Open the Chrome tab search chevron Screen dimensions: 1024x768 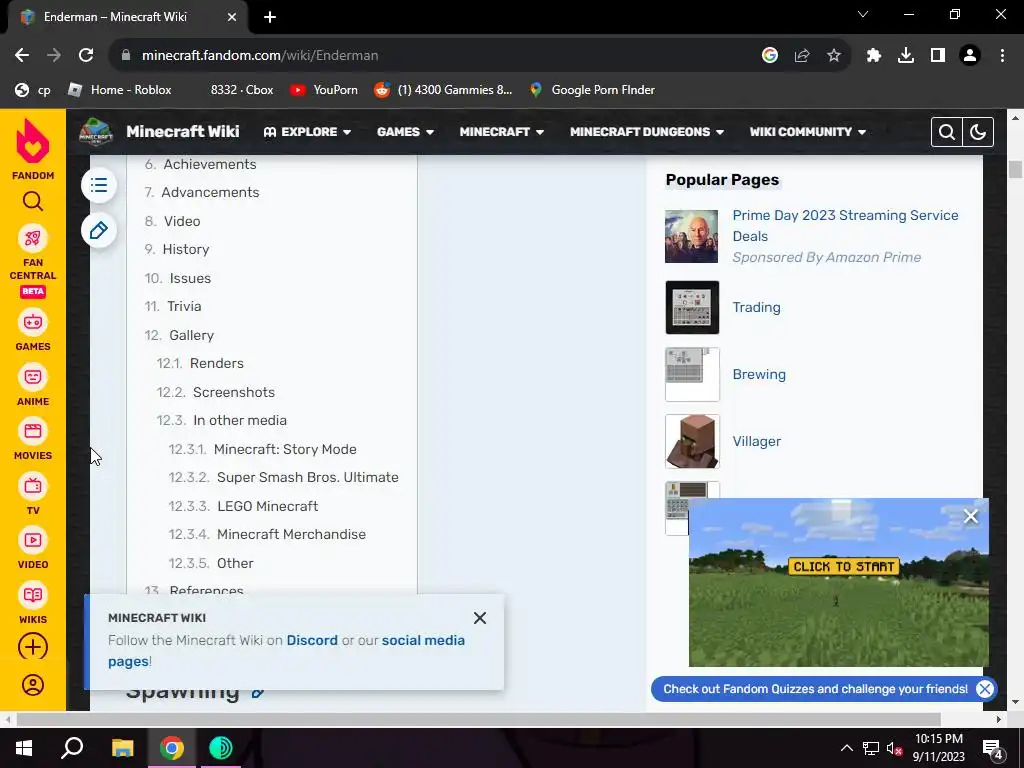coord(863,14)
